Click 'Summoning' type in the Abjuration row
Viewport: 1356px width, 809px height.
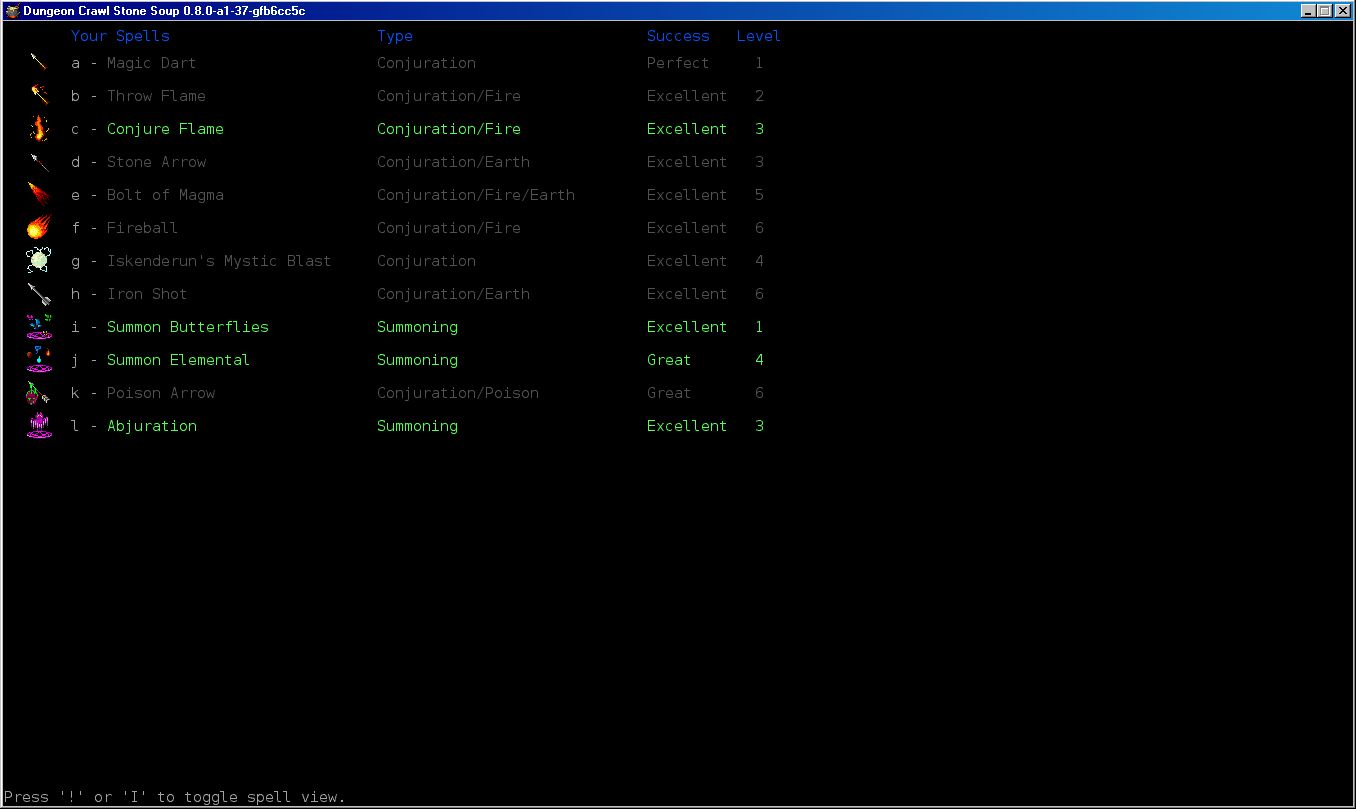(417, 426)
